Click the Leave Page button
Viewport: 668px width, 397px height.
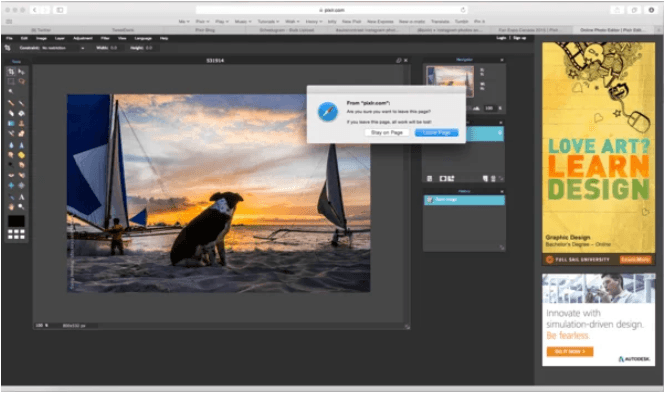point(437,132)
